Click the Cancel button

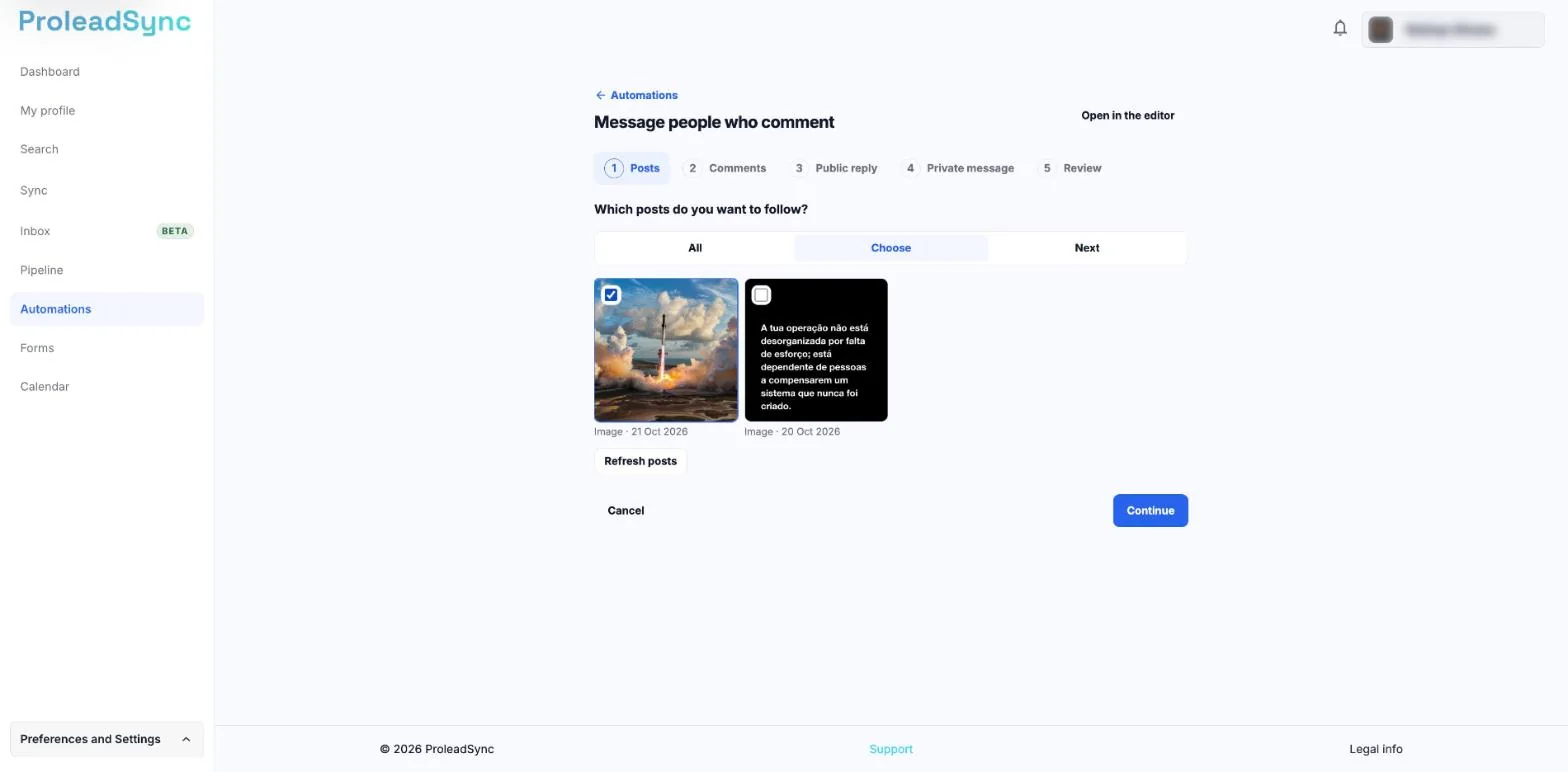[x=626, y=511]
